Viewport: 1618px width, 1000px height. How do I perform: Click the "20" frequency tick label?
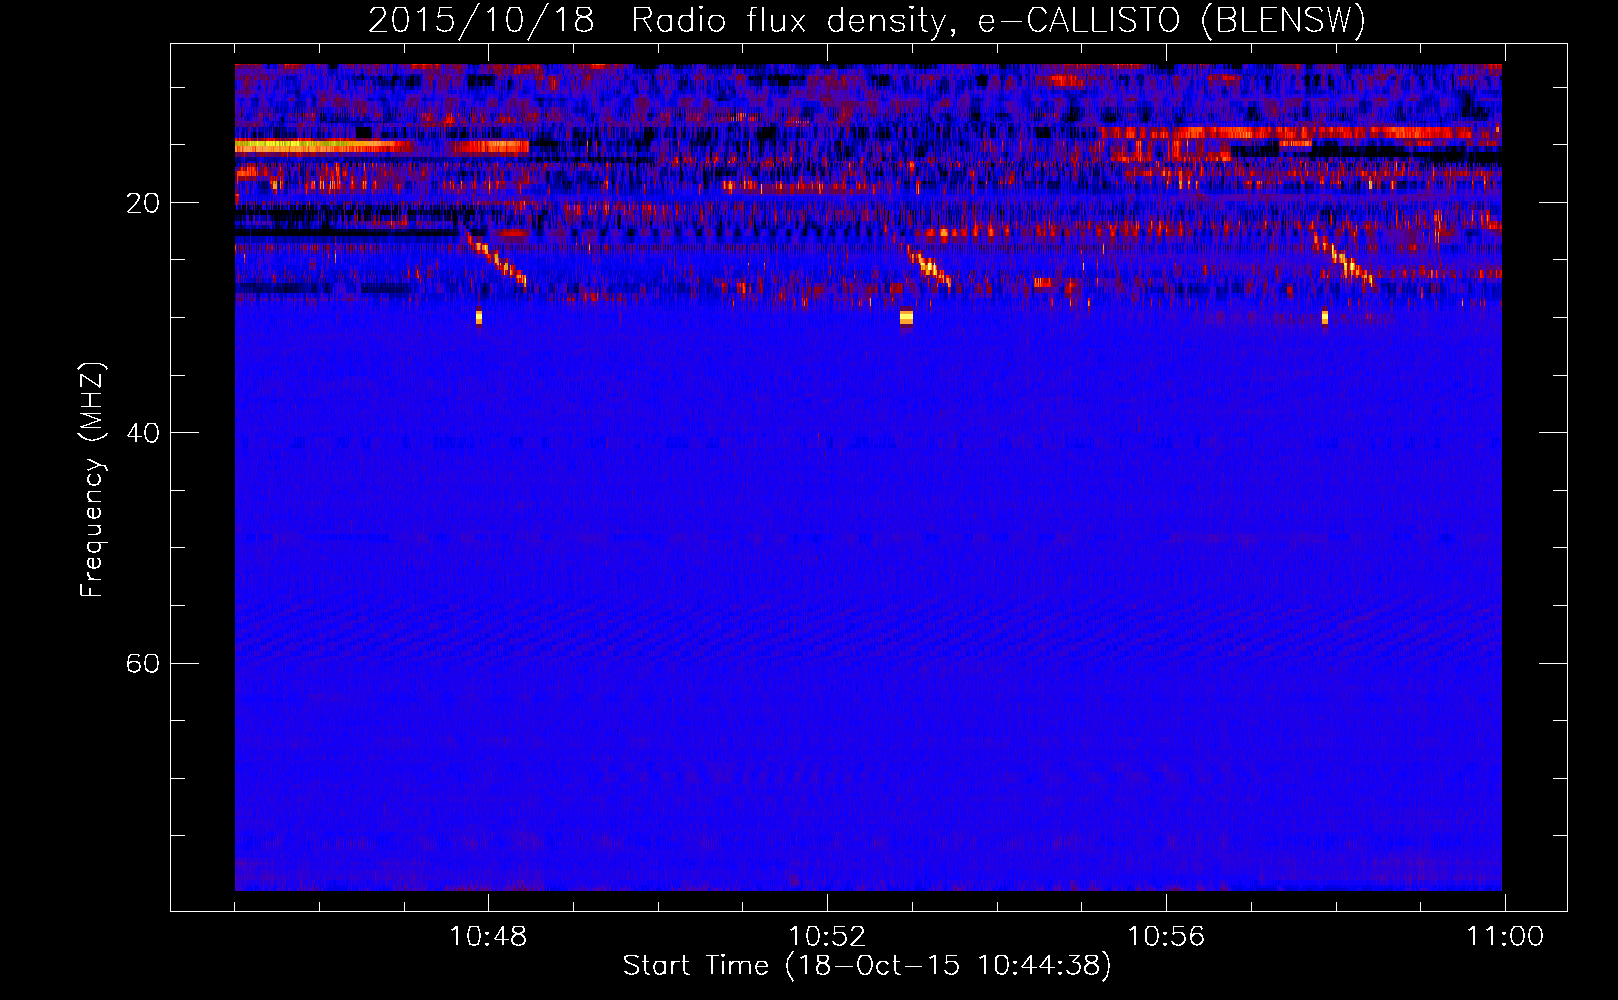pyautogui.click(x=143, y=203)
